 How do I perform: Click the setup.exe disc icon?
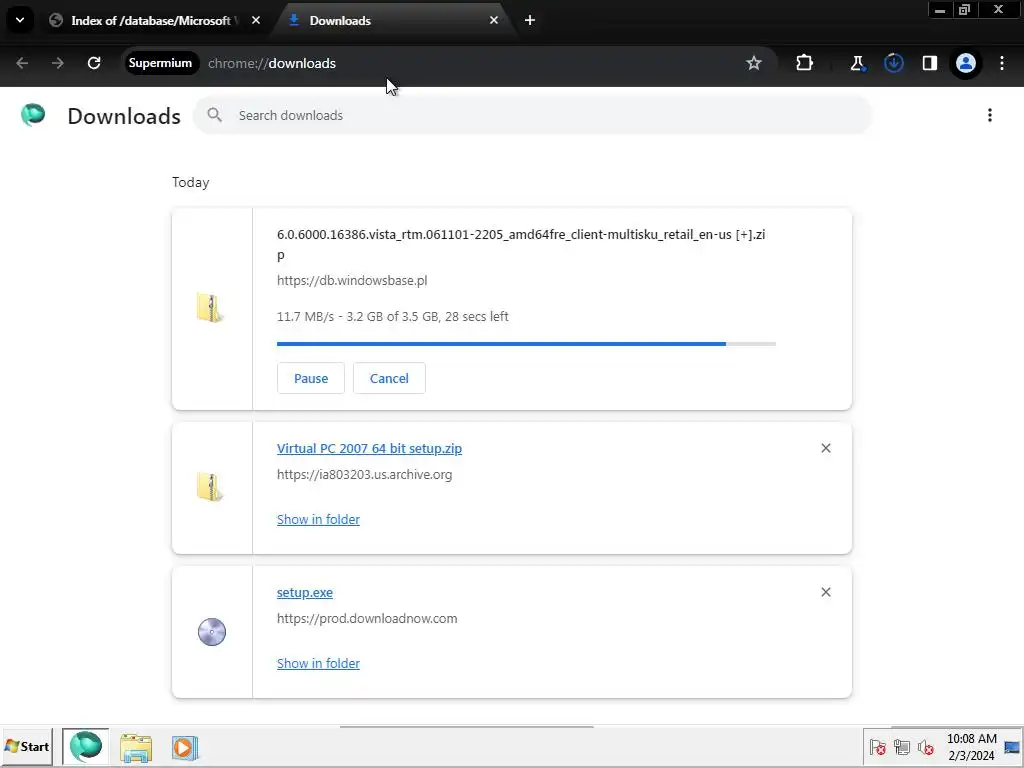212,632
